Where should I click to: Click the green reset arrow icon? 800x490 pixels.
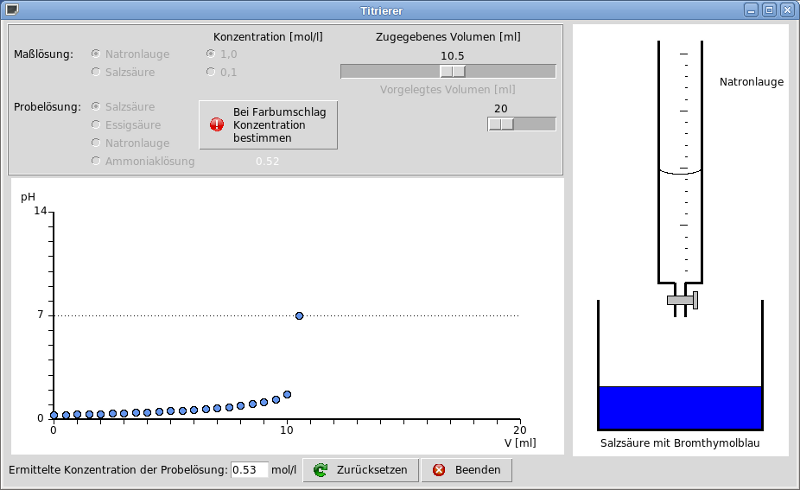[320, 470]
